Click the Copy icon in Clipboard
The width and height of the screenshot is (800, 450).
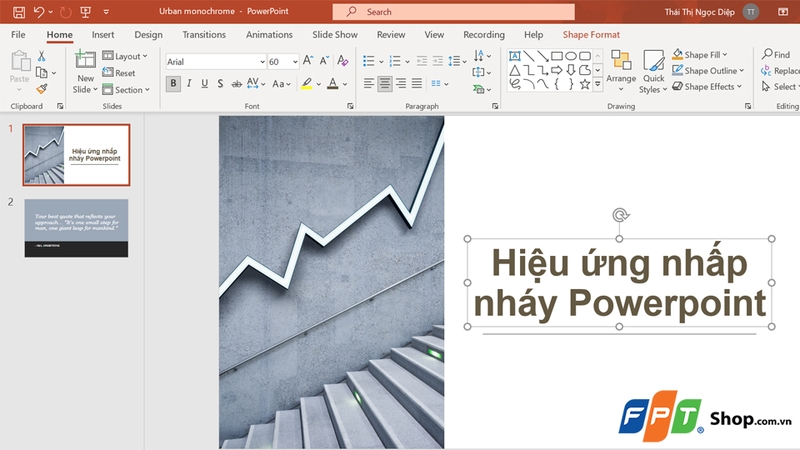pyautogui.click(x=42, y=73)
